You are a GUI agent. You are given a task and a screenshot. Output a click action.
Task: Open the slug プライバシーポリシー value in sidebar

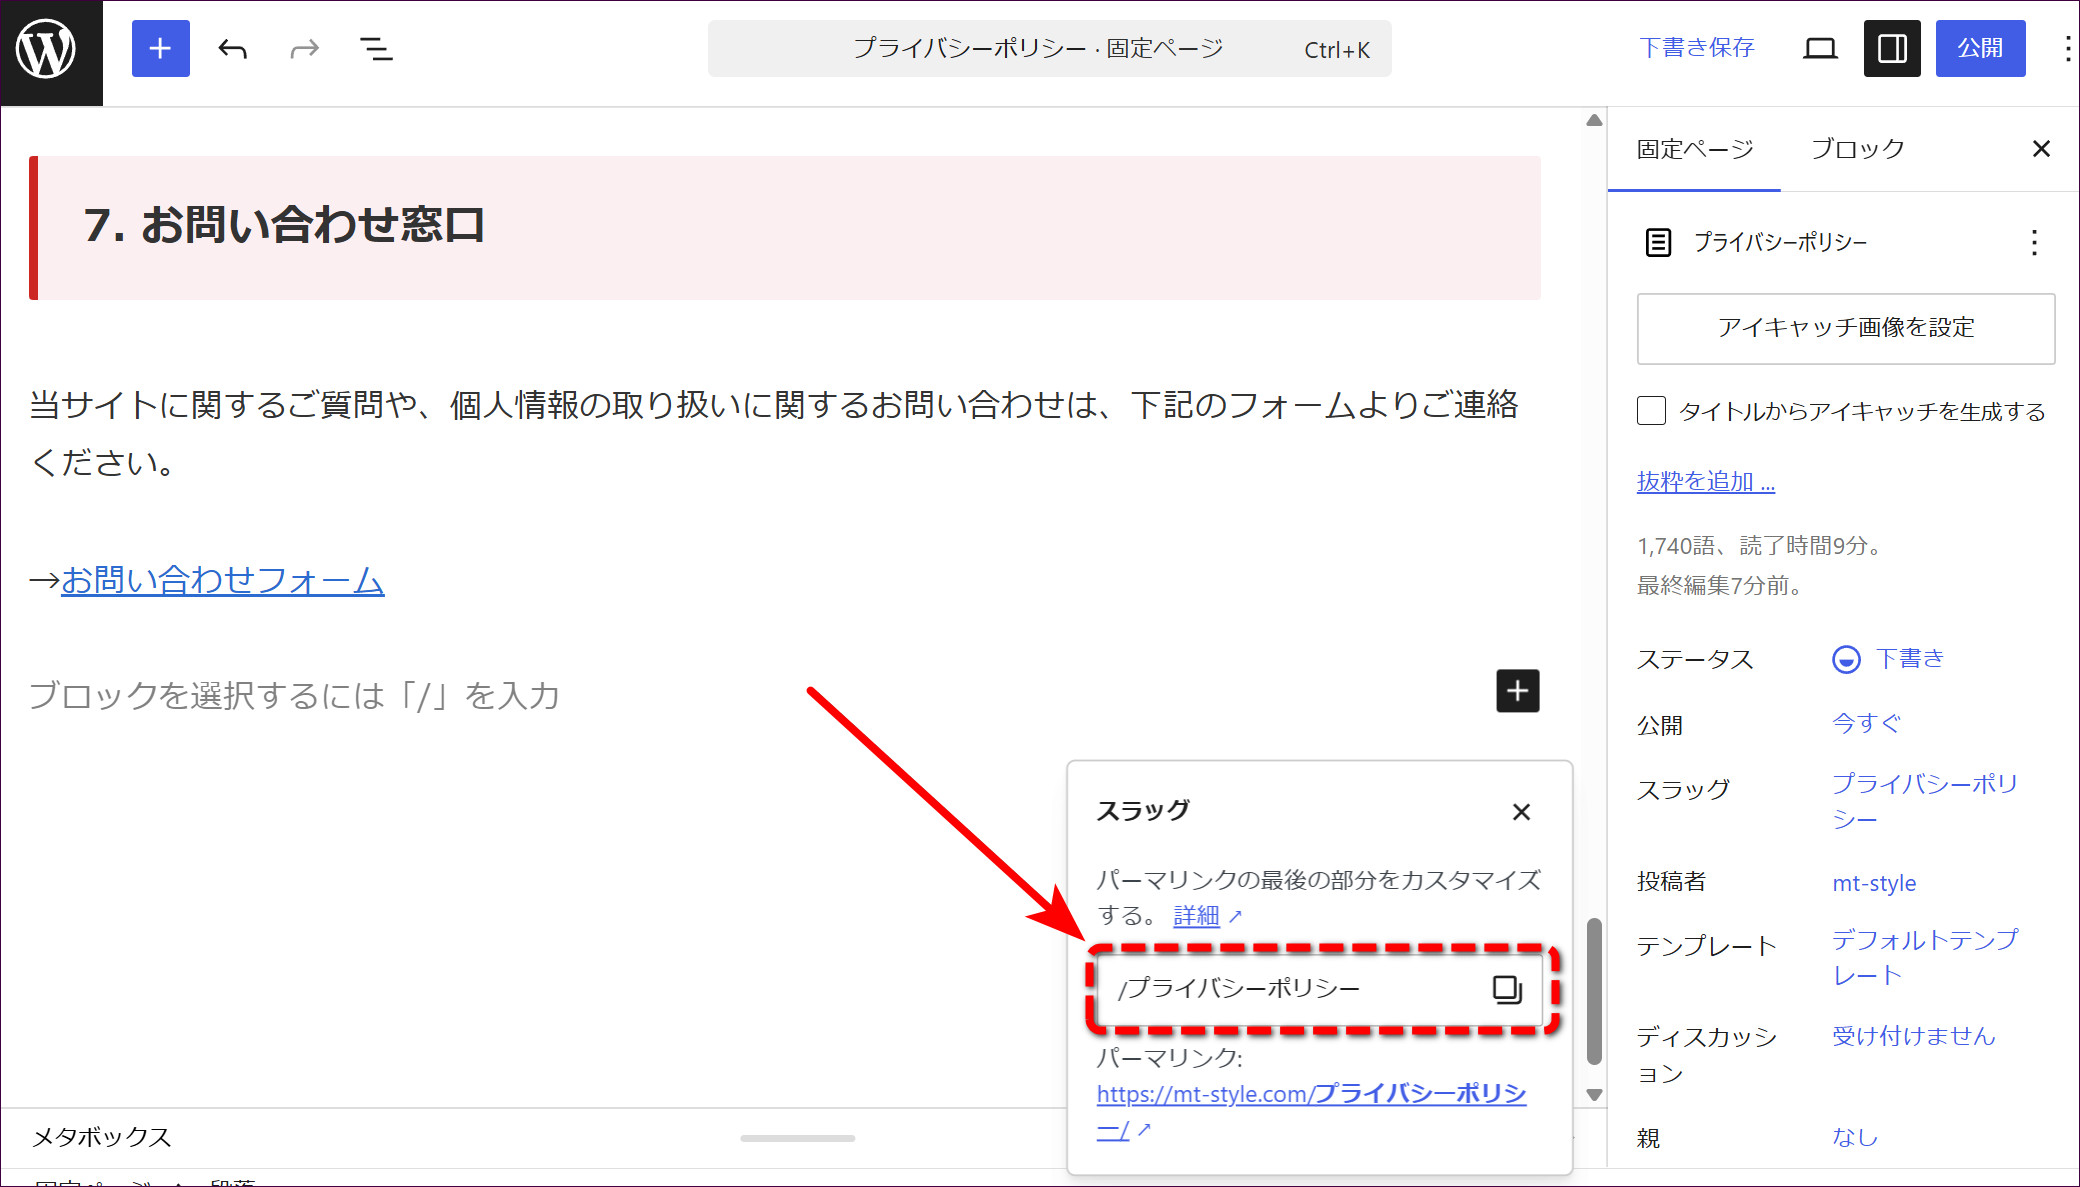point(1924,801)
